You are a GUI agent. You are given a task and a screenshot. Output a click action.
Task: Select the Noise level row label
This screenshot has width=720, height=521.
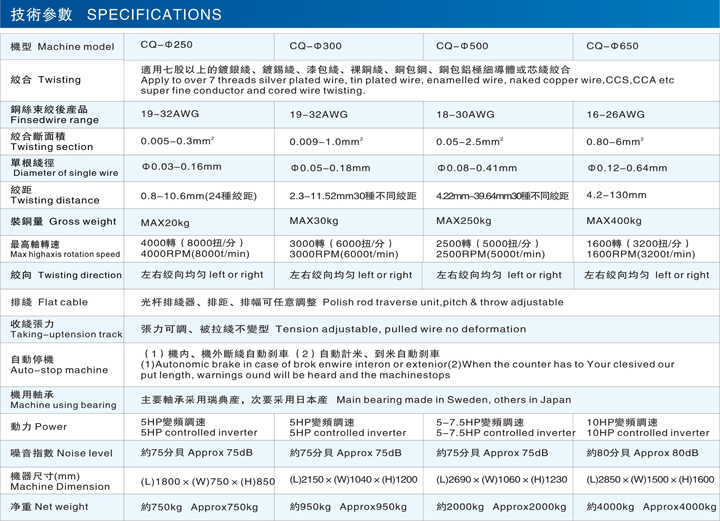click(61, 453)
